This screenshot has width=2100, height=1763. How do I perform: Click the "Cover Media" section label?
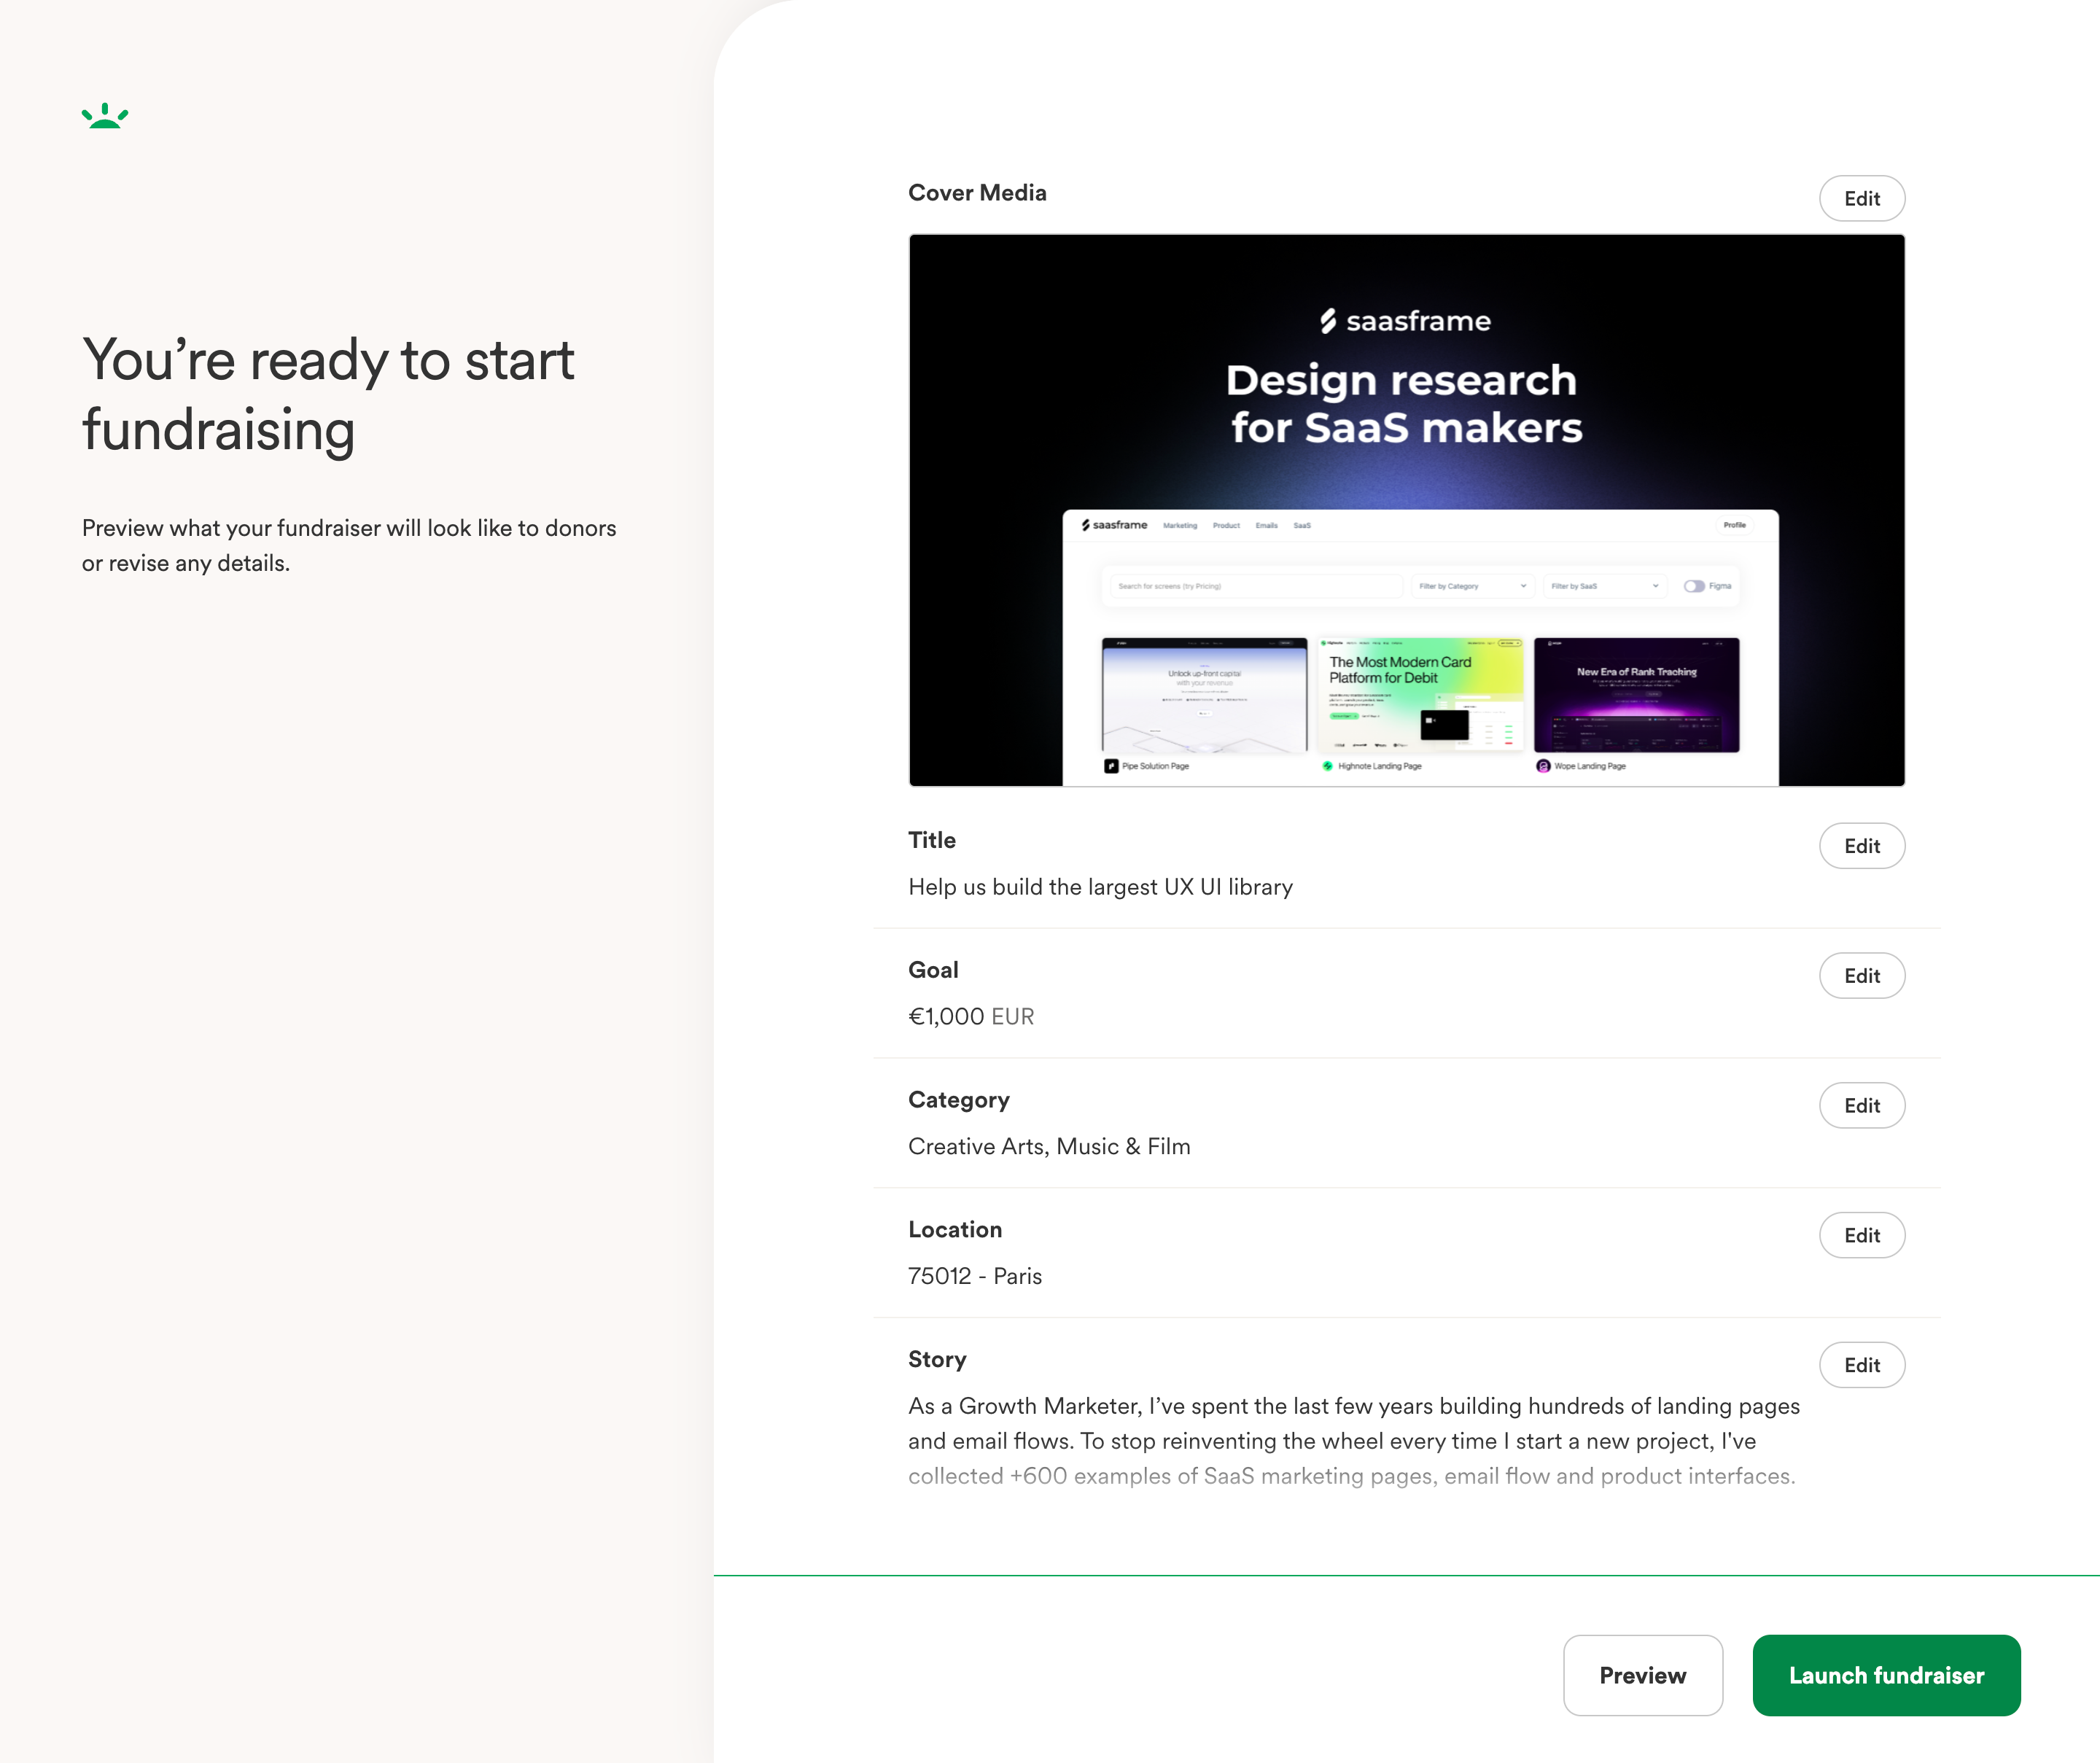tap(977, 193)
